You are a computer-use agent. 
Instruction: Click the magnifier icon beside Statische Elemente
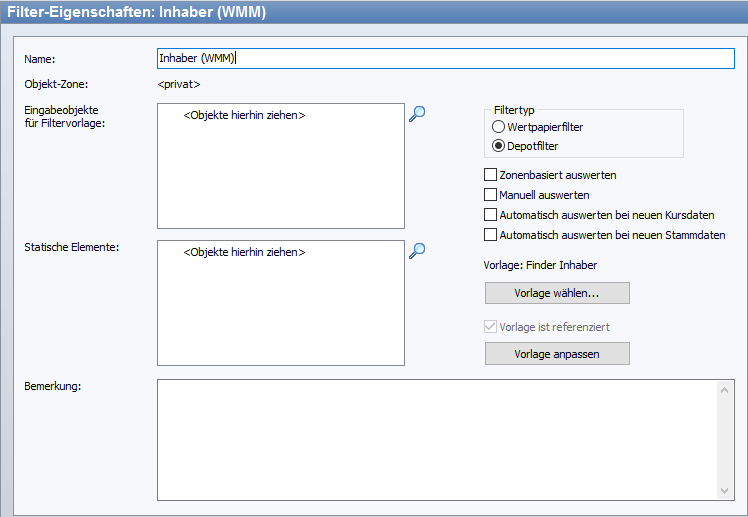tap(417, 250)
